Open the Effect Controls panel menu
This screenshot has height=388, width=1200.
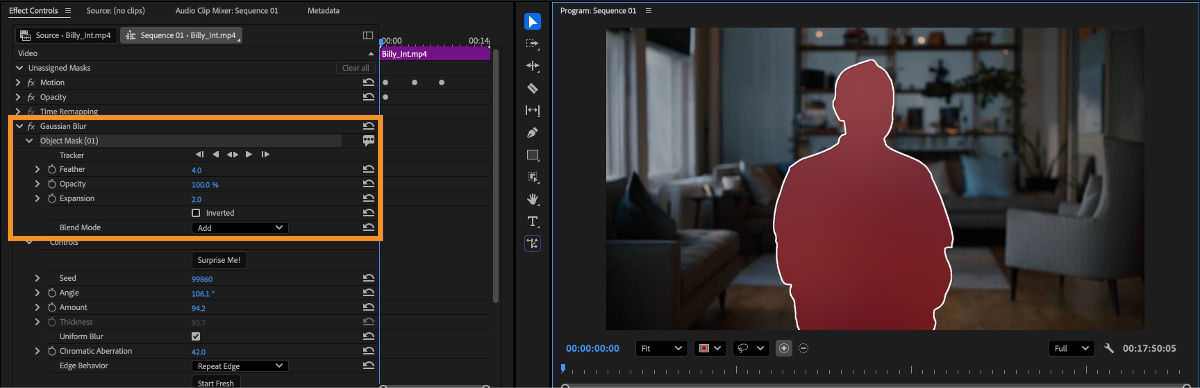pos(67,11)
